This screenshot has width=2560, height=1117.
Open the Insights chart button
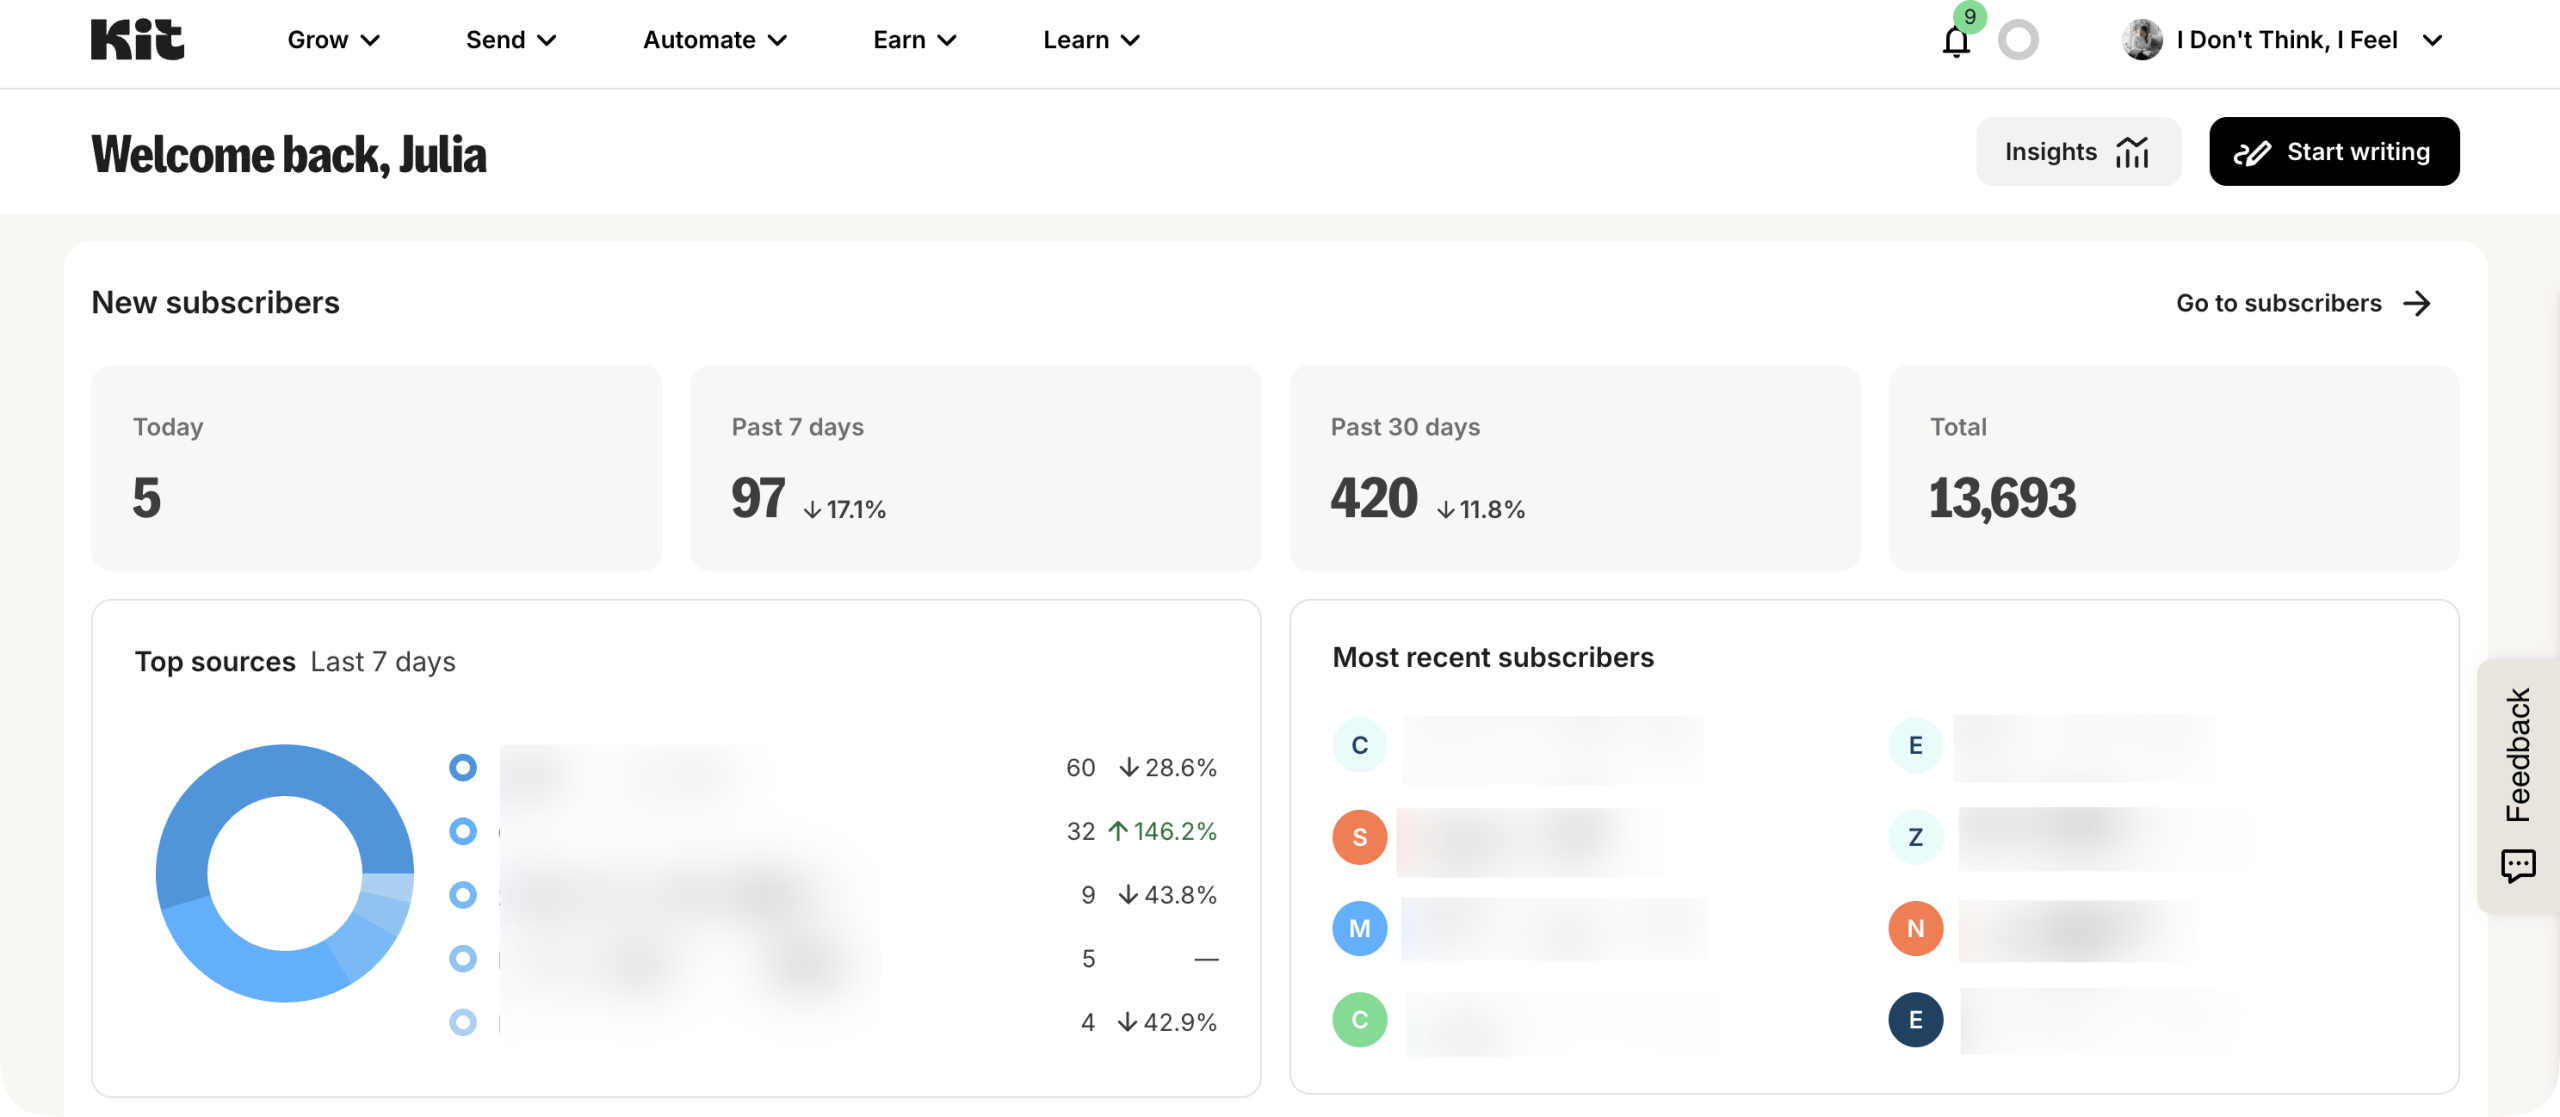coord(2077,152)
